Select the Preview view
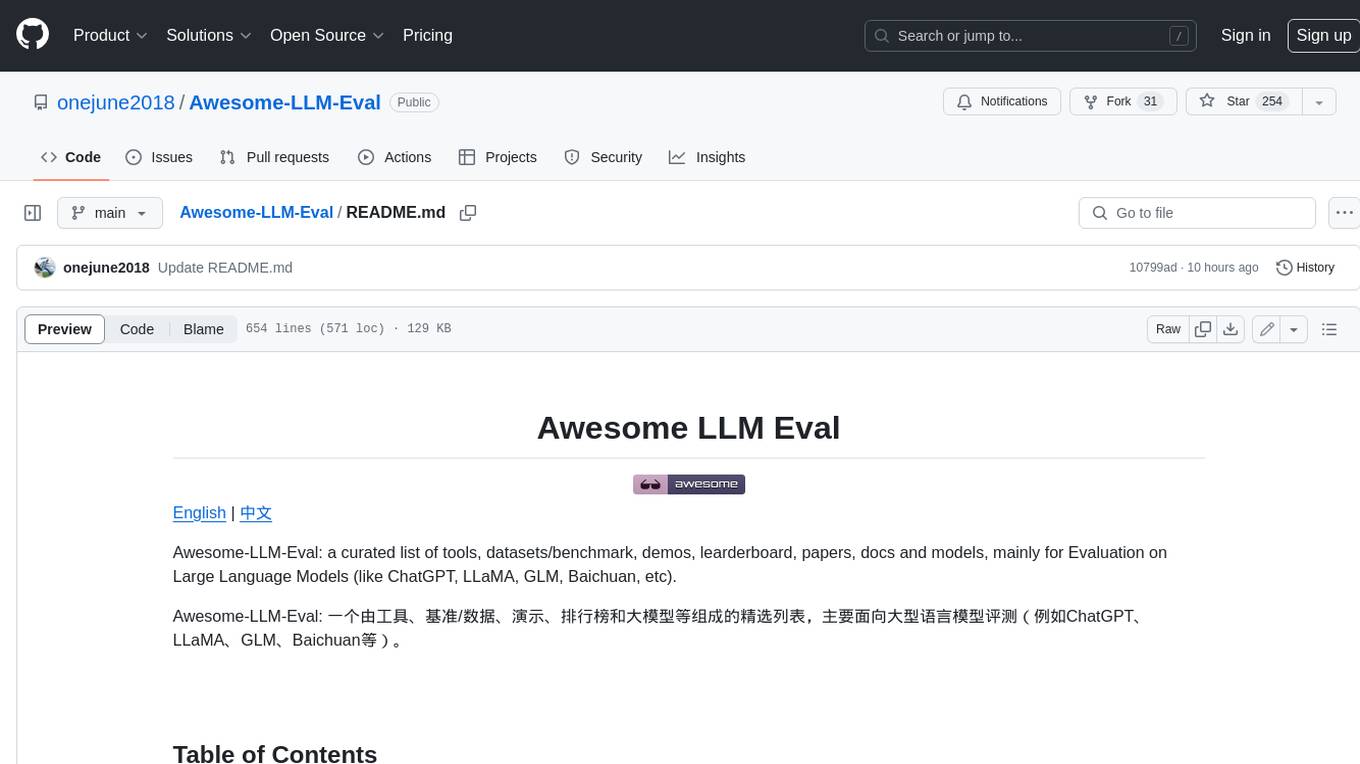 click(64, 329)
